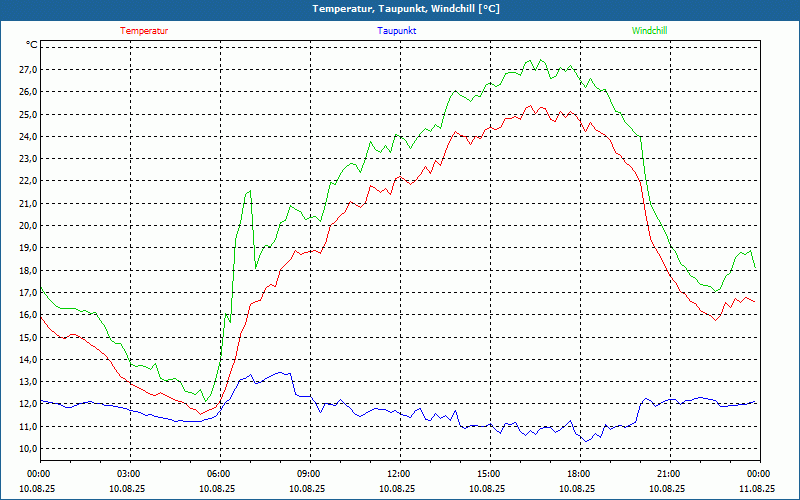This screenshot has height=500, width=800.
Task: Click the 27,0 y-axis value
Action: (29, 69)
